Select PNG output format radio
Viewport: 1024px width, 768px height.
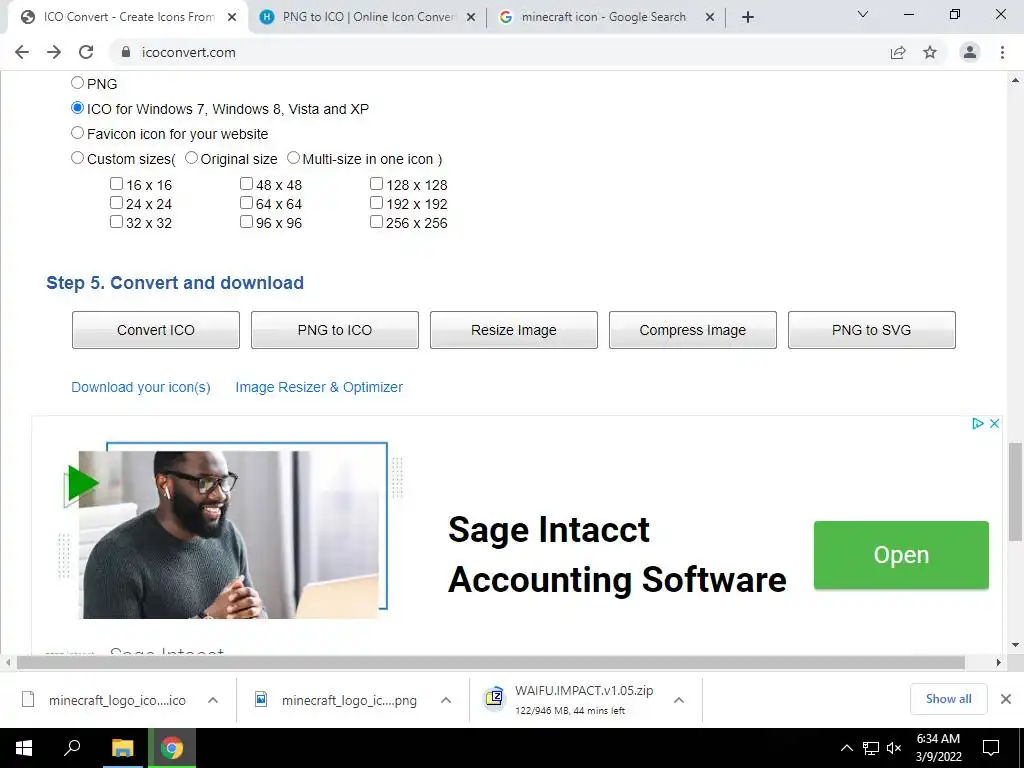(x=77, y=83)
